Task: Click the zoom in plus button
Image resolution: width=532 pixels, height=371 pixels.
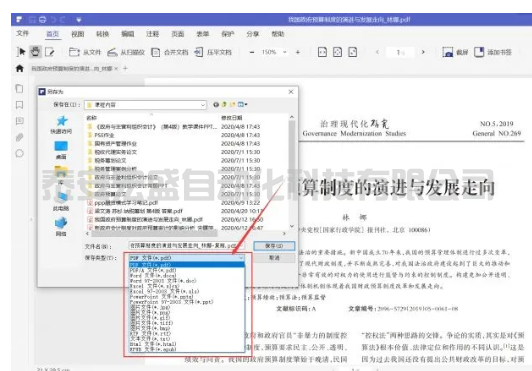Action: [298, 52]
